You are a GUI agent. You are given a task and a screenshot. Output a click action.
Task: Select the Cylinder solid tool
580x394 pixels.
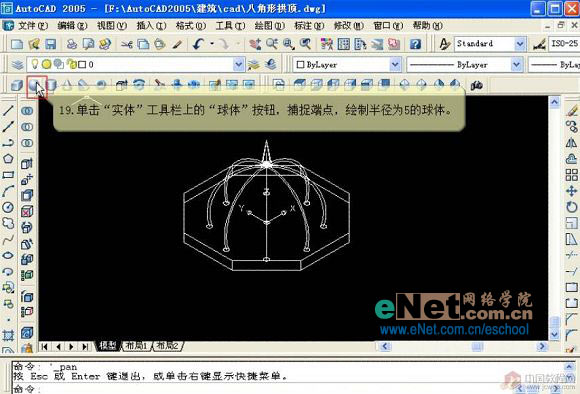(52, 85)
